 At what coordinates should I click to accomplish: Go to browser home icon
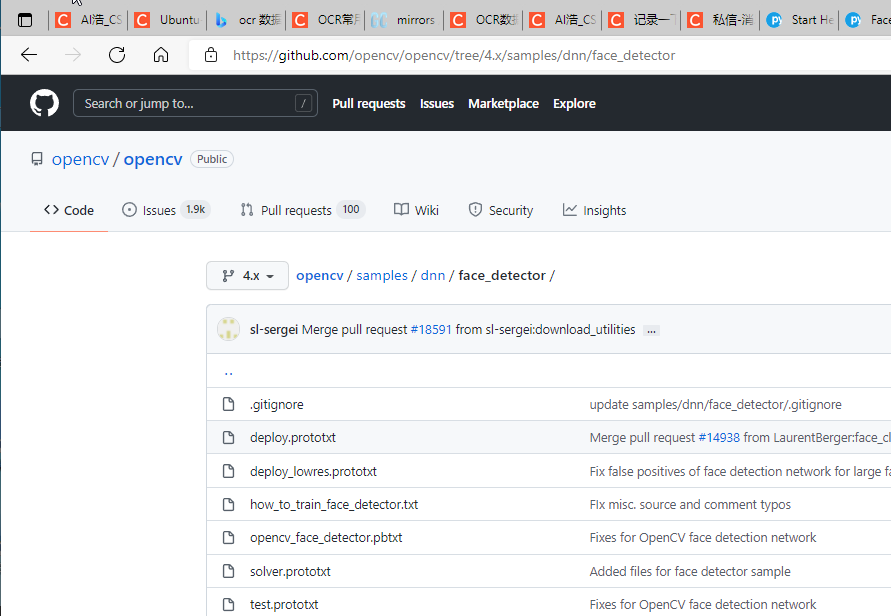(x=161, y=55)
